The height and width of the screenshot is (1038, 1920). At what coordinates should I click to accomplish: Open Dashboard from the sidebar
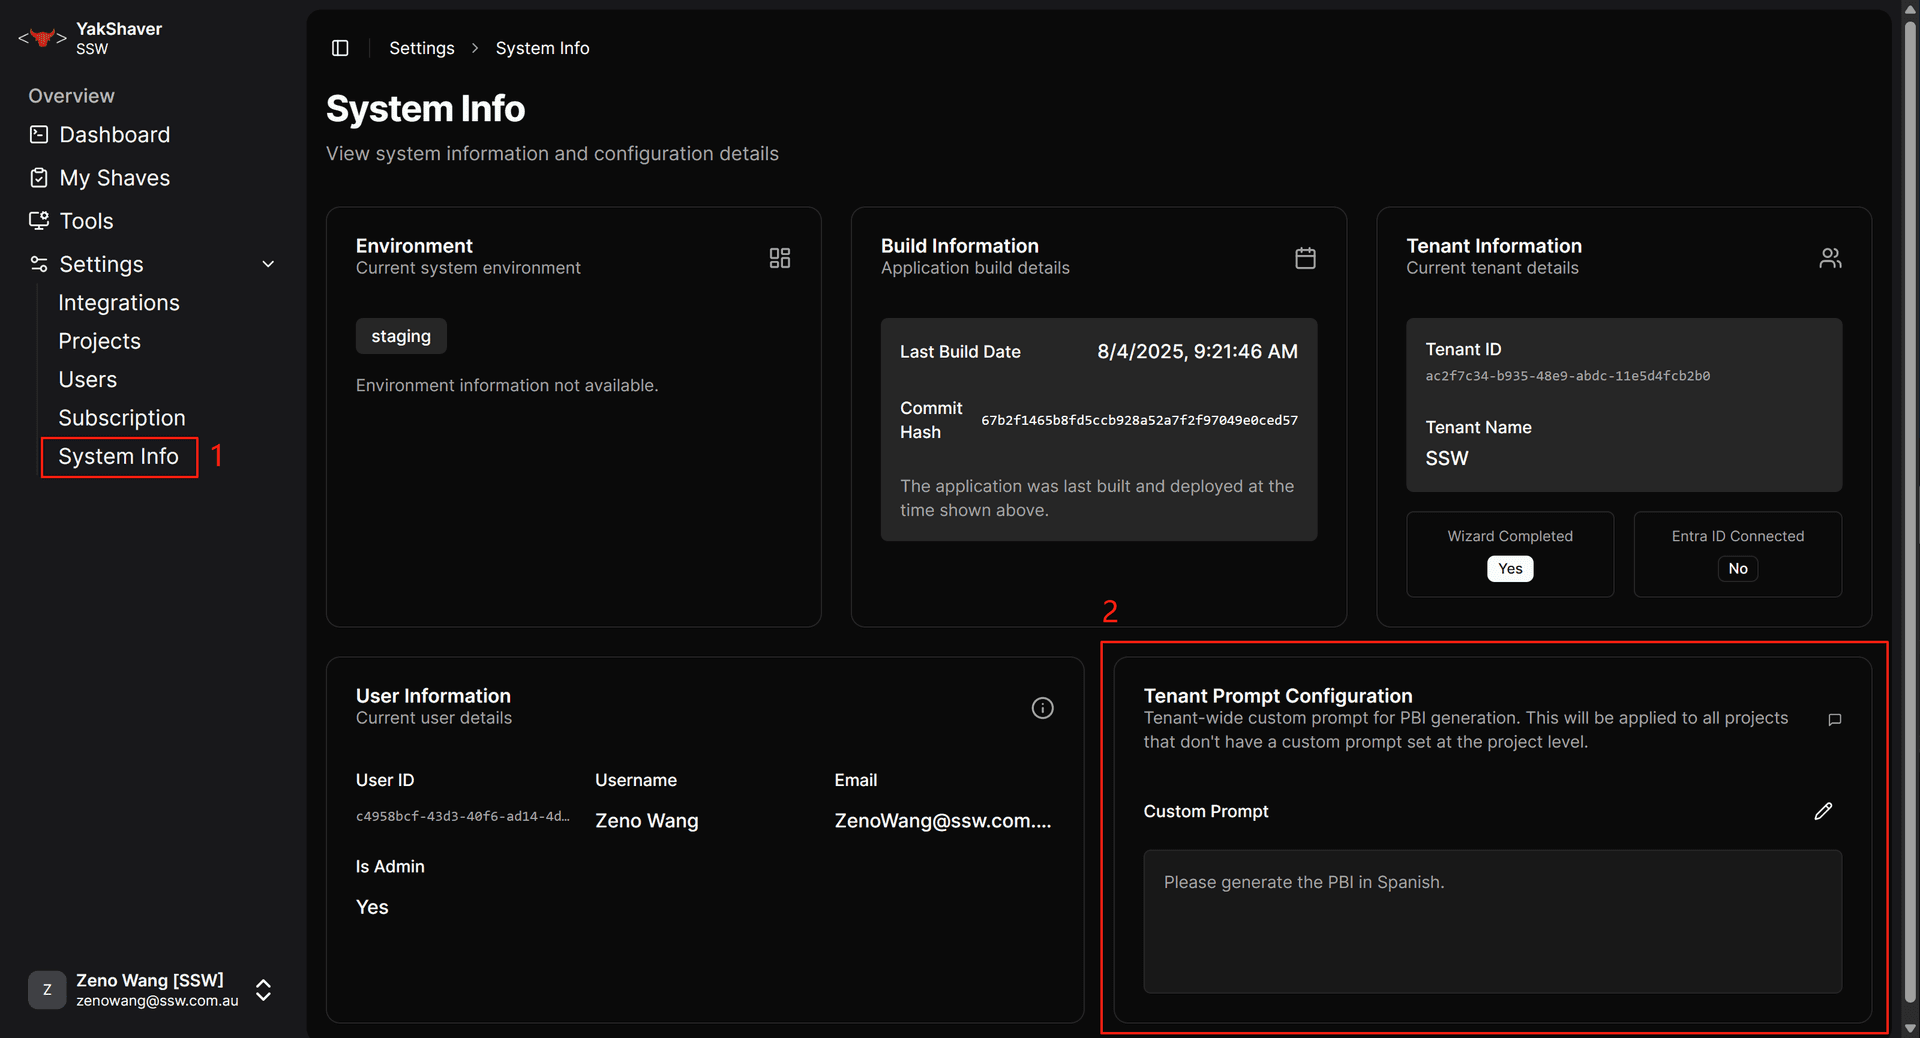tap(114, 135)
